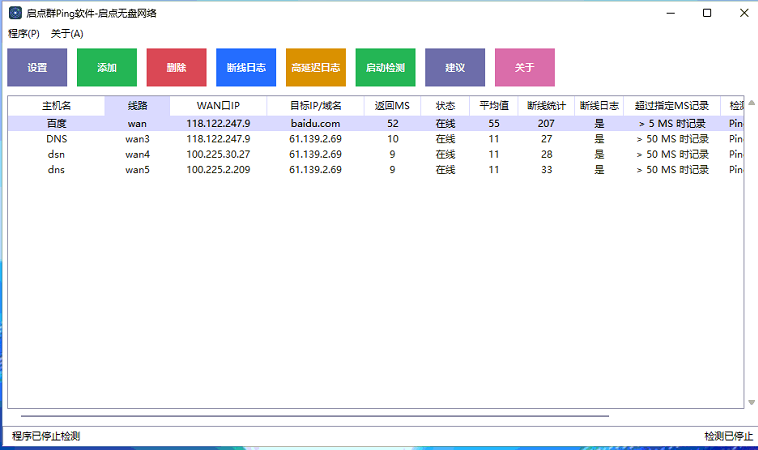Image resolution: width=758 pixels, height=450 pixels.
Task: Sort by the 主机名 column header
Action: [x=56, y=106]
